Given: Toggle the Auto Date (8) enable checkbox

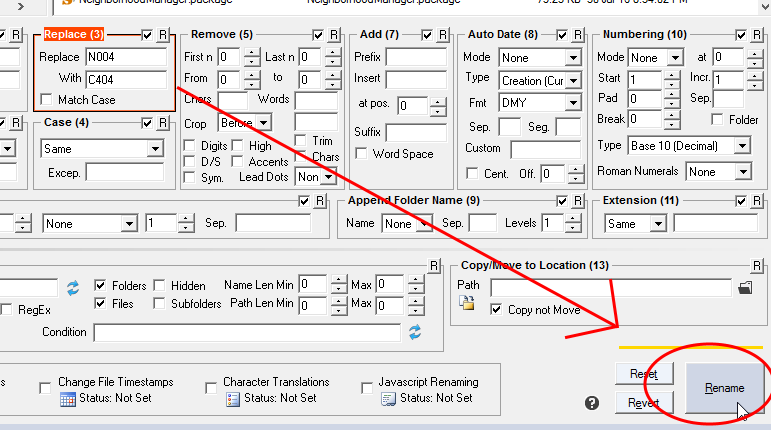Looking at the screenshot, I should (x=562, y=35).
